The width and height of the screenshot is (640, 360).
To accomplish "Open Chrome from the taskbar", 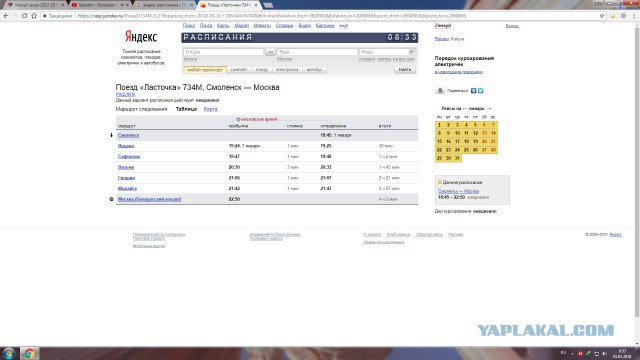I will tap(29, 353).
